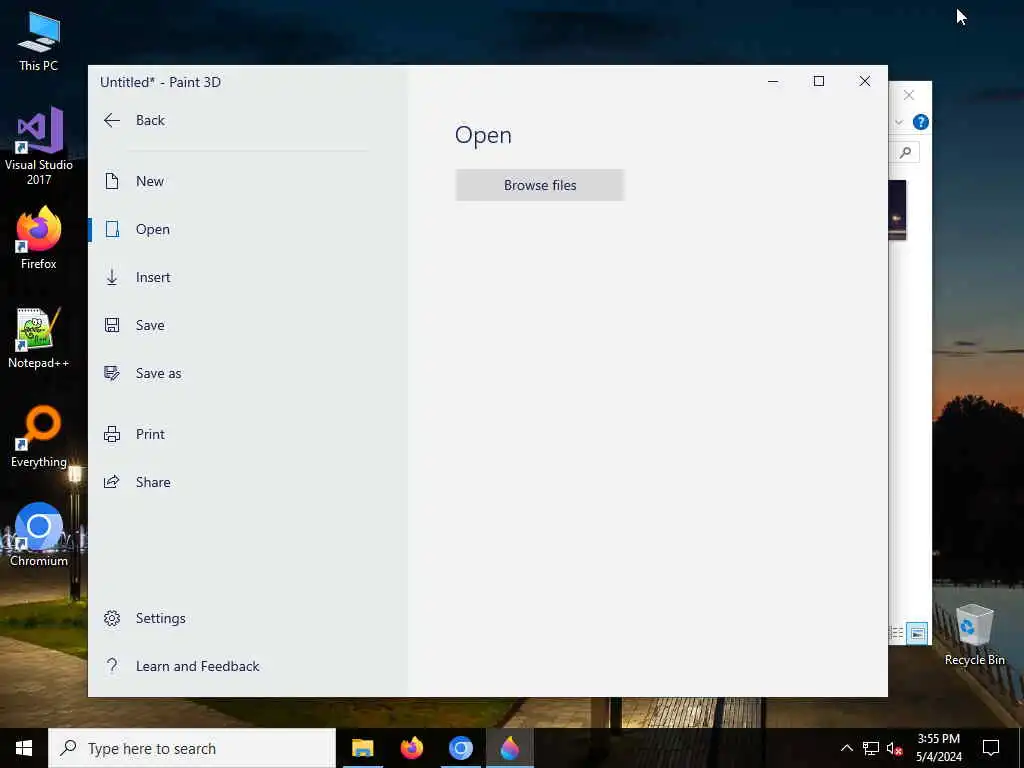Click the question mark help icon in the menu
Viewport: 1024px width, 768px height.
pos(112,665)
